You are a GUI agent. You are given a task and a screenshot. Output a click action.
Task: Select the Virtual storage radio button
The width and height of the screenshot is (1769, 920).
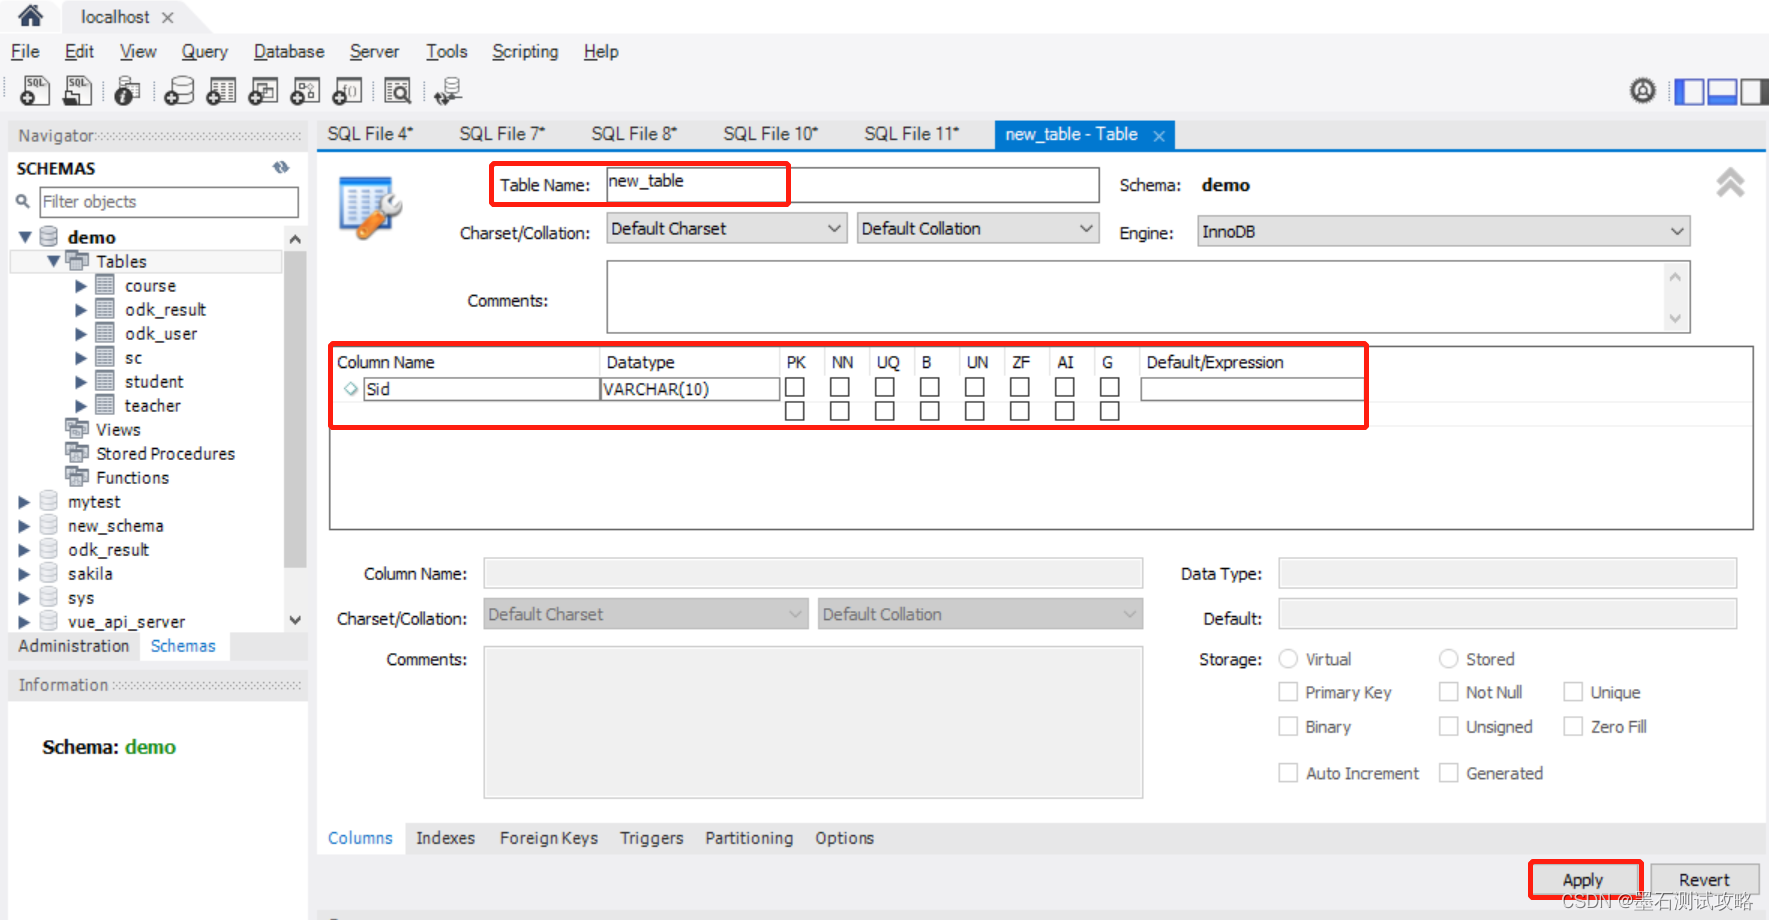(x=1288, y=659)
